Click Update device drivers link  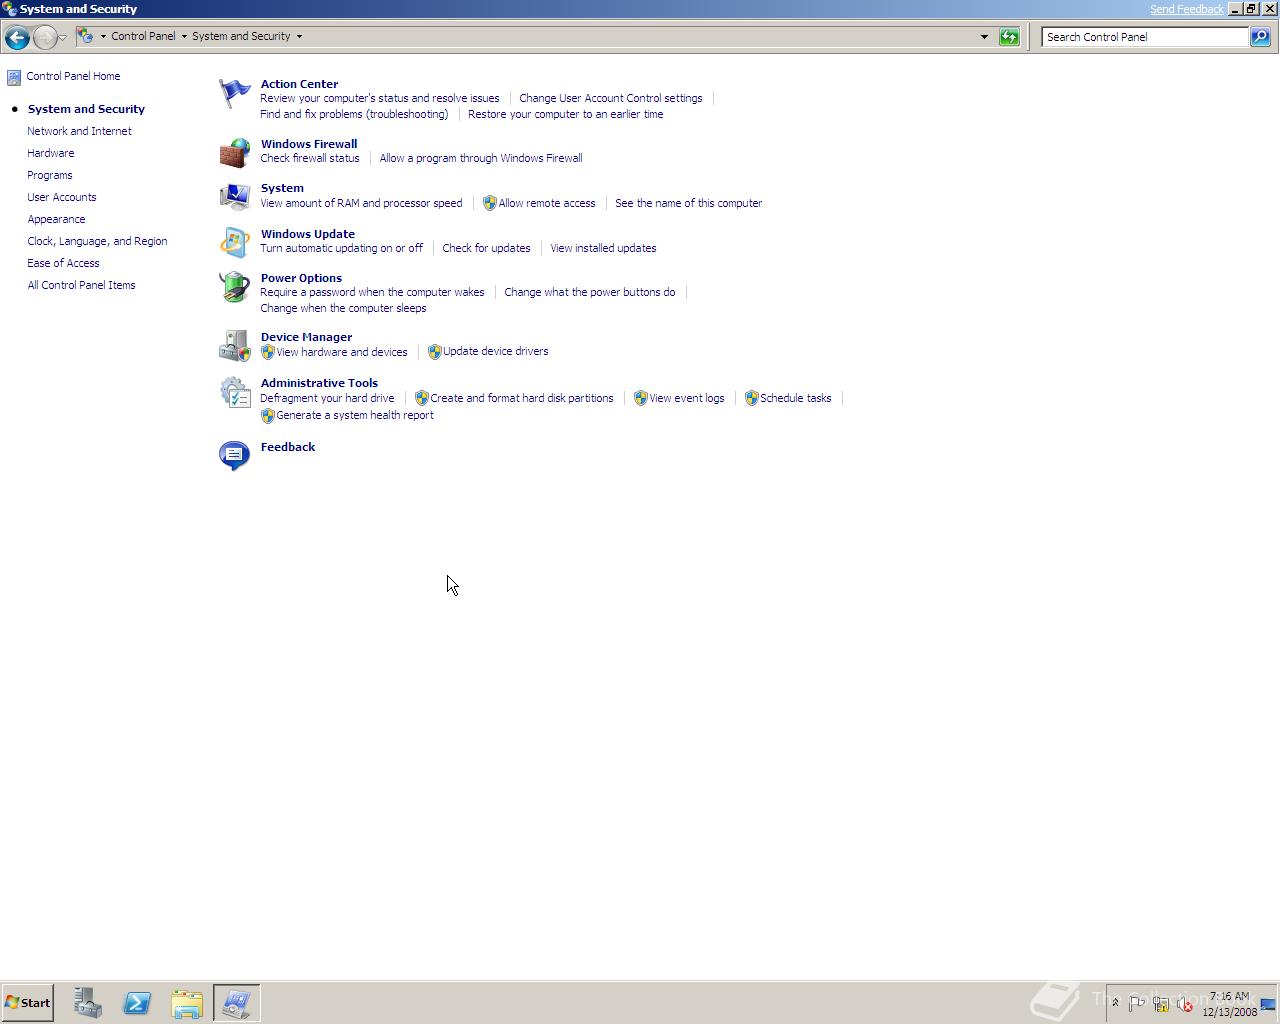coord(496,351)
